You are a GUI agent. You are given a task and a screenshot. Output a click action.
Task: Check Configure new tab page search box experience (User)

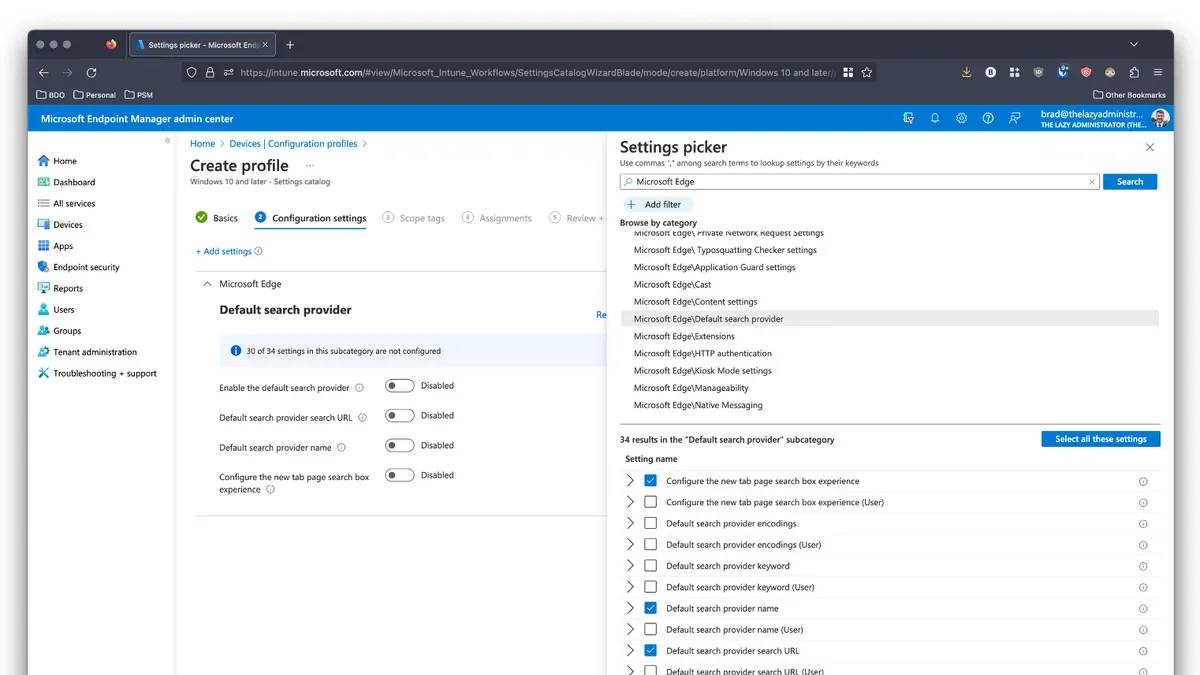point(651,502)
